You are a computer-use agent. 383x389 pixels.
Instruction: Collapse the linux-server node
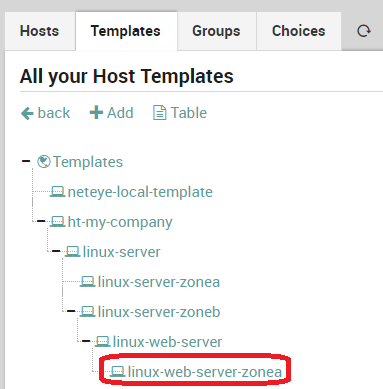tap(56, 251)
